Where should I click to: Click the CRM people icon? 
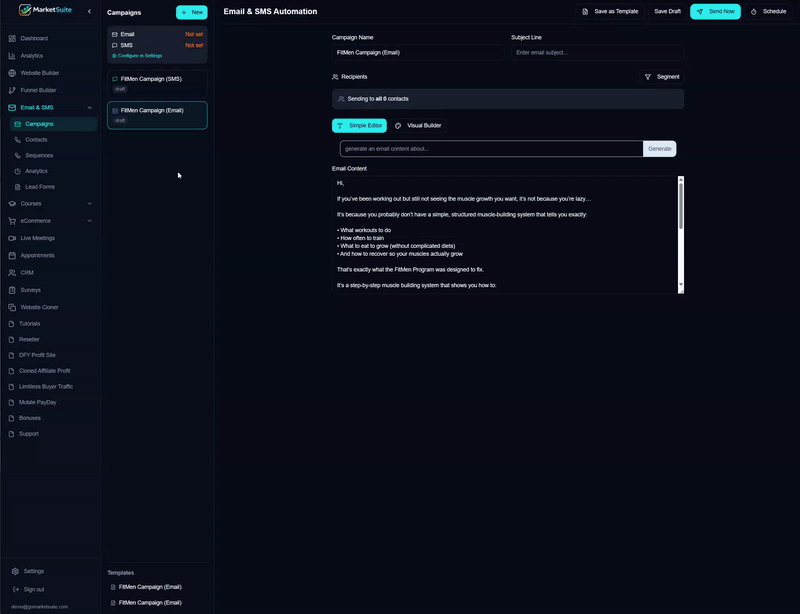tap(12, 272)
